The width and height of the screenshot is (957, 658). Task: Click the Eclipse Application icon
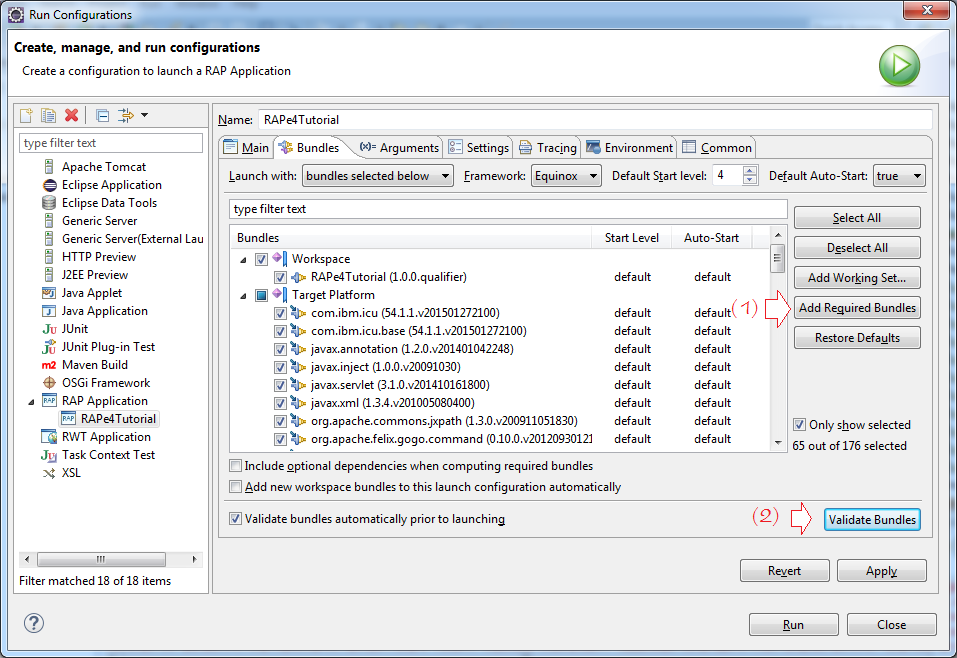click(49, 185)
